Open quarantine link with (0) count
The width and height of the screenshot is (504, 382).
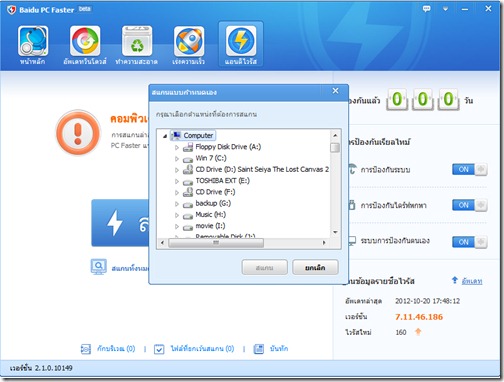pos(116,349)
